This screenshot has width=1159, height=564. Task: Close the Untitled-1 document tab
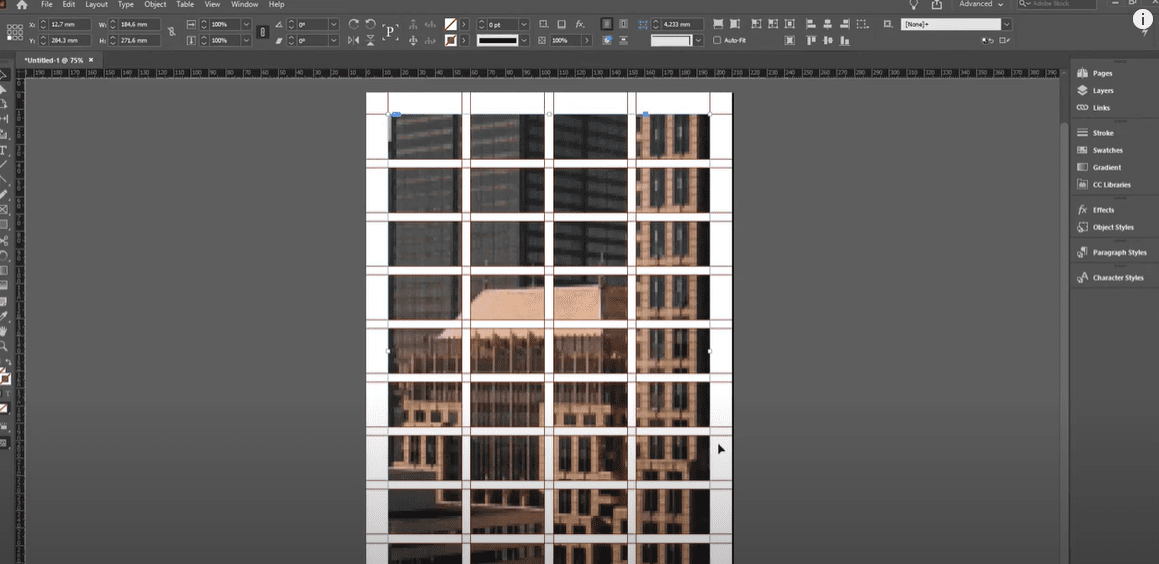pos(91,60)
